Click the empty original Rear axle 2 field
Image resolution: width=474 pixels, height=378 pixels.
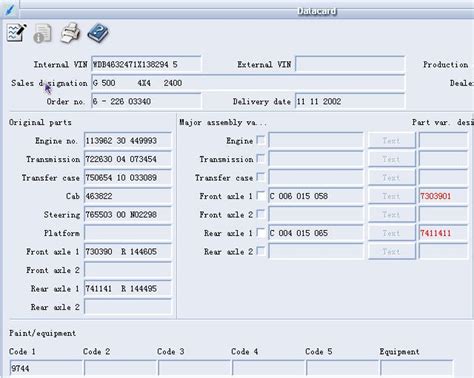click(x=128, y=307)
